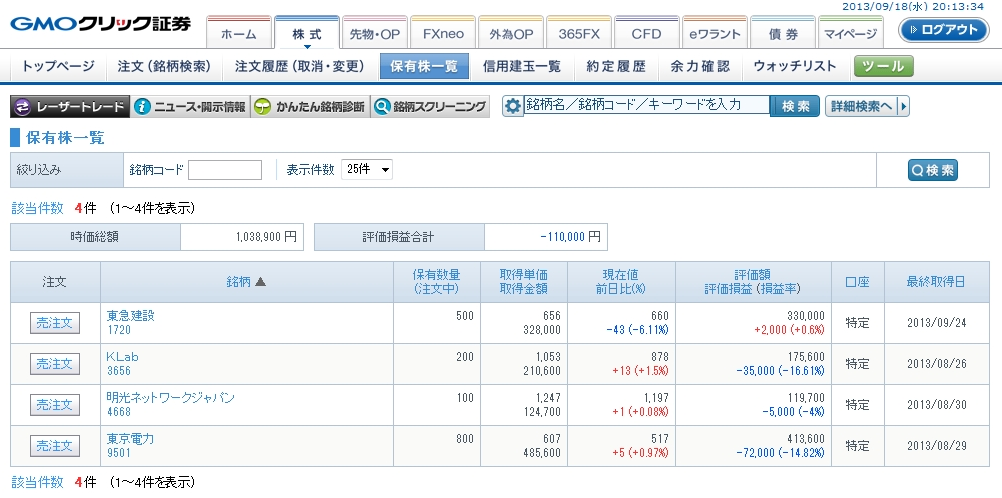Open 銘柄スクリーニング screening tool
The height and width of the screenshot is (498, 1002).
(x=429, y=107)
